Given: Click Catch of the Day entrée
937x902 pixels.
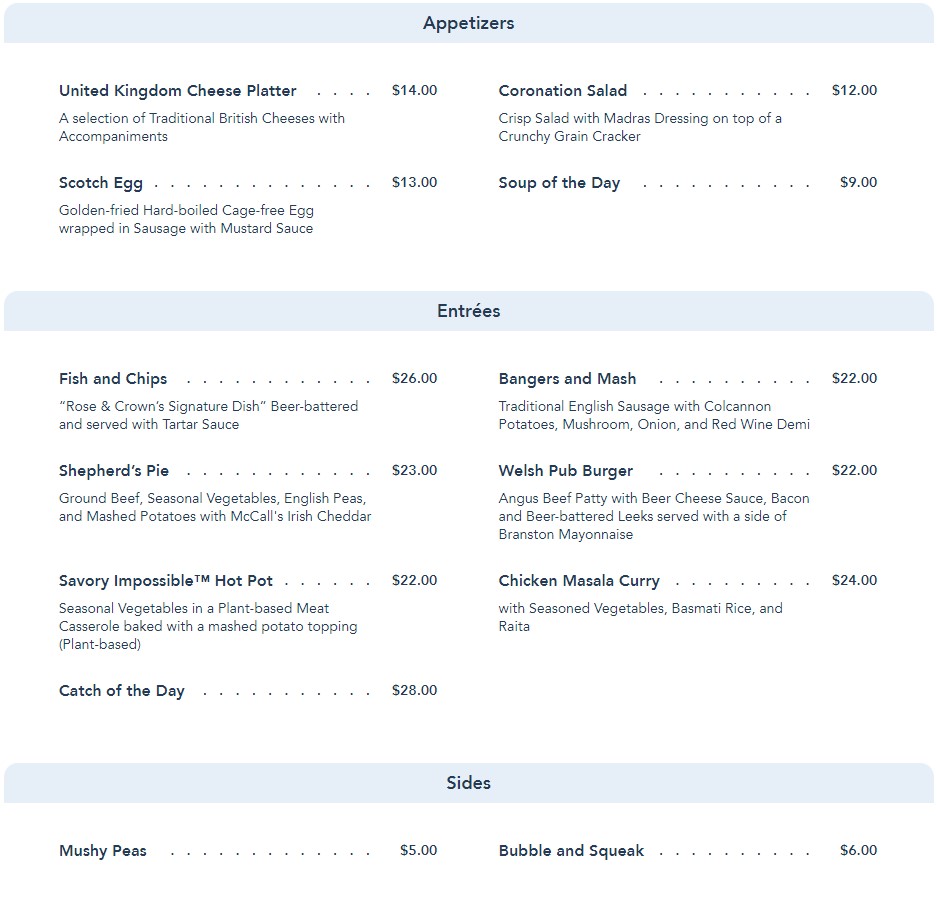Looking at the screenshot, I should click(122, 691).
